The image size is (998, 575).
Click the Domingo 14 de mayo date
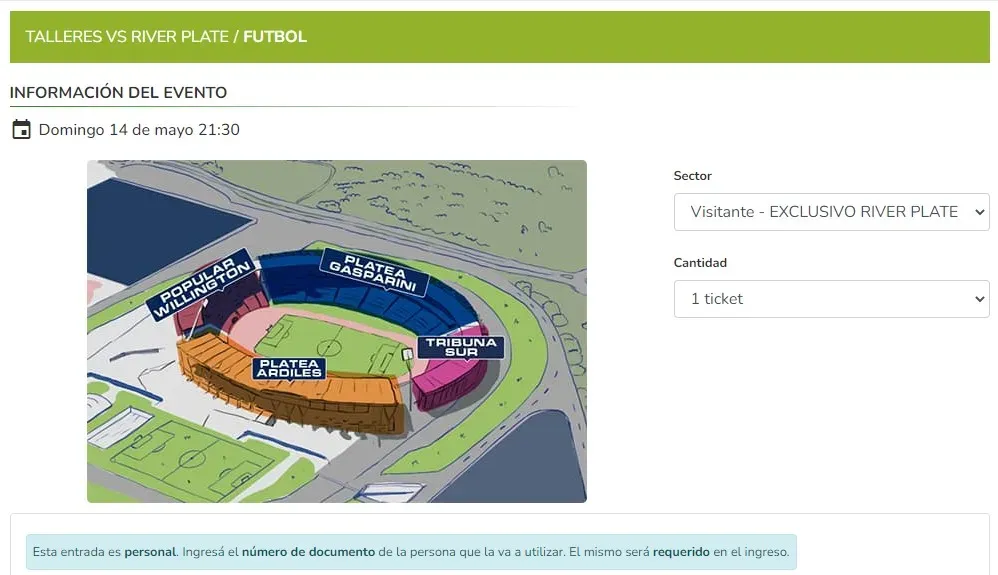point(139,130)
